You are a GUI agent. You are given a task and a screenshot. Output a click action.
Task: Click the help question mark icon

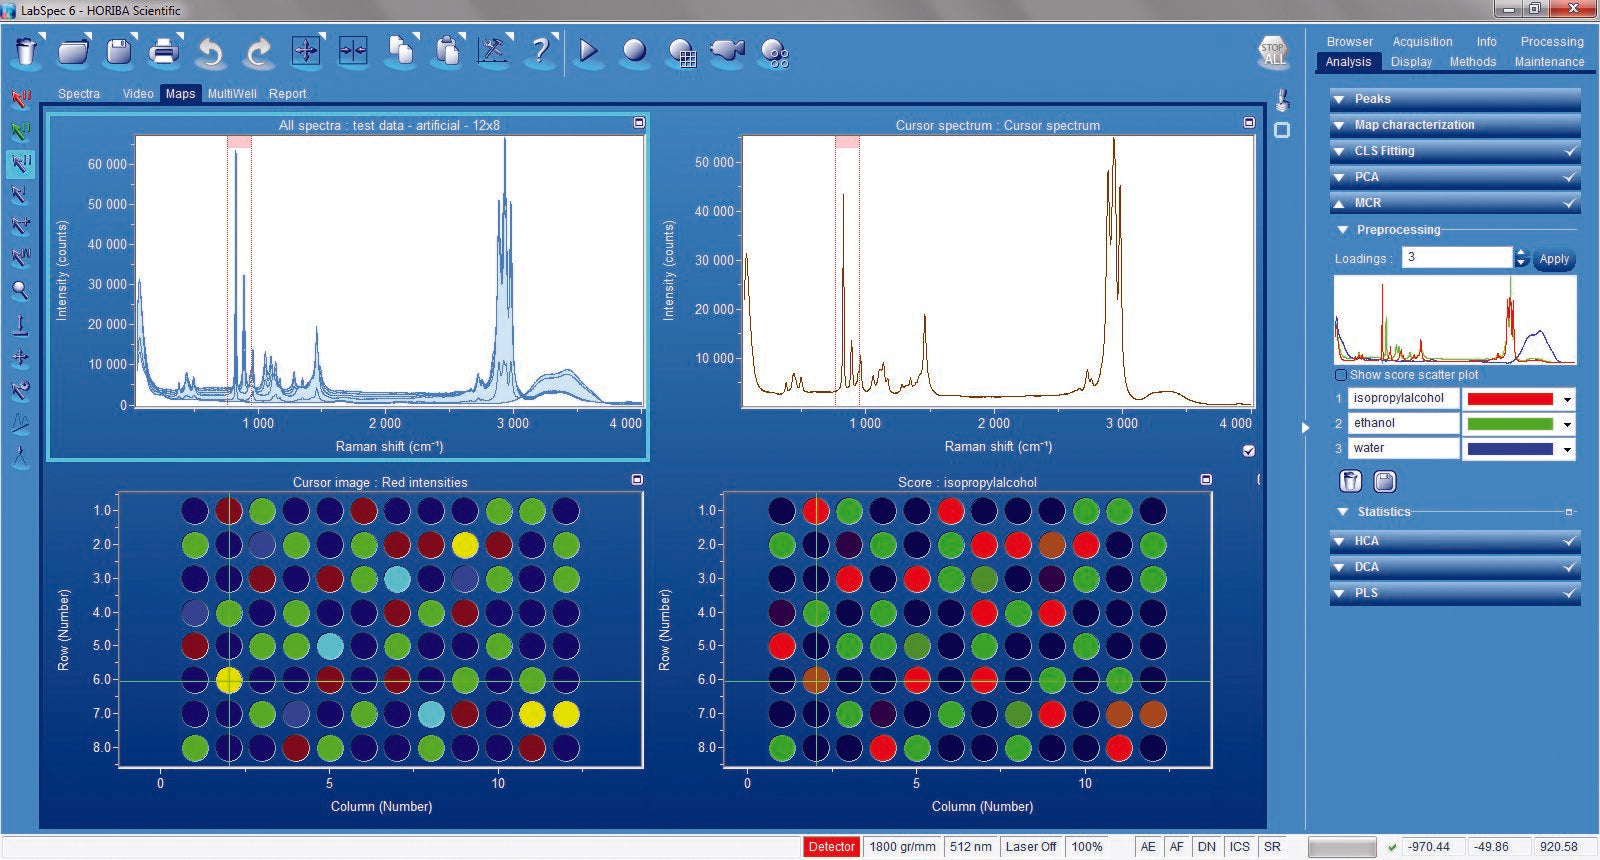tap(540, 51)
